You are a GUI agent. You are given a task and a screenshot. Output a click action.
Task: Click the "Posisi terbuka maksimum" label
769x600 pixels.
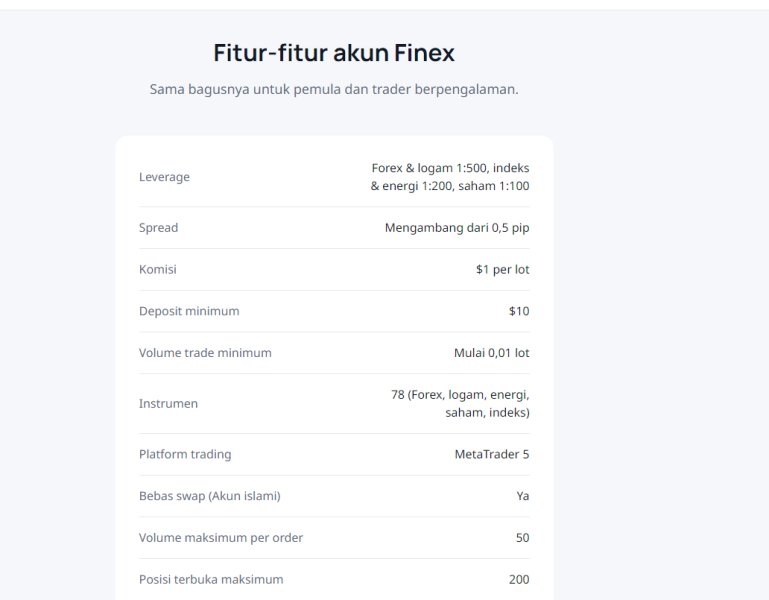(x=211, y=579)
